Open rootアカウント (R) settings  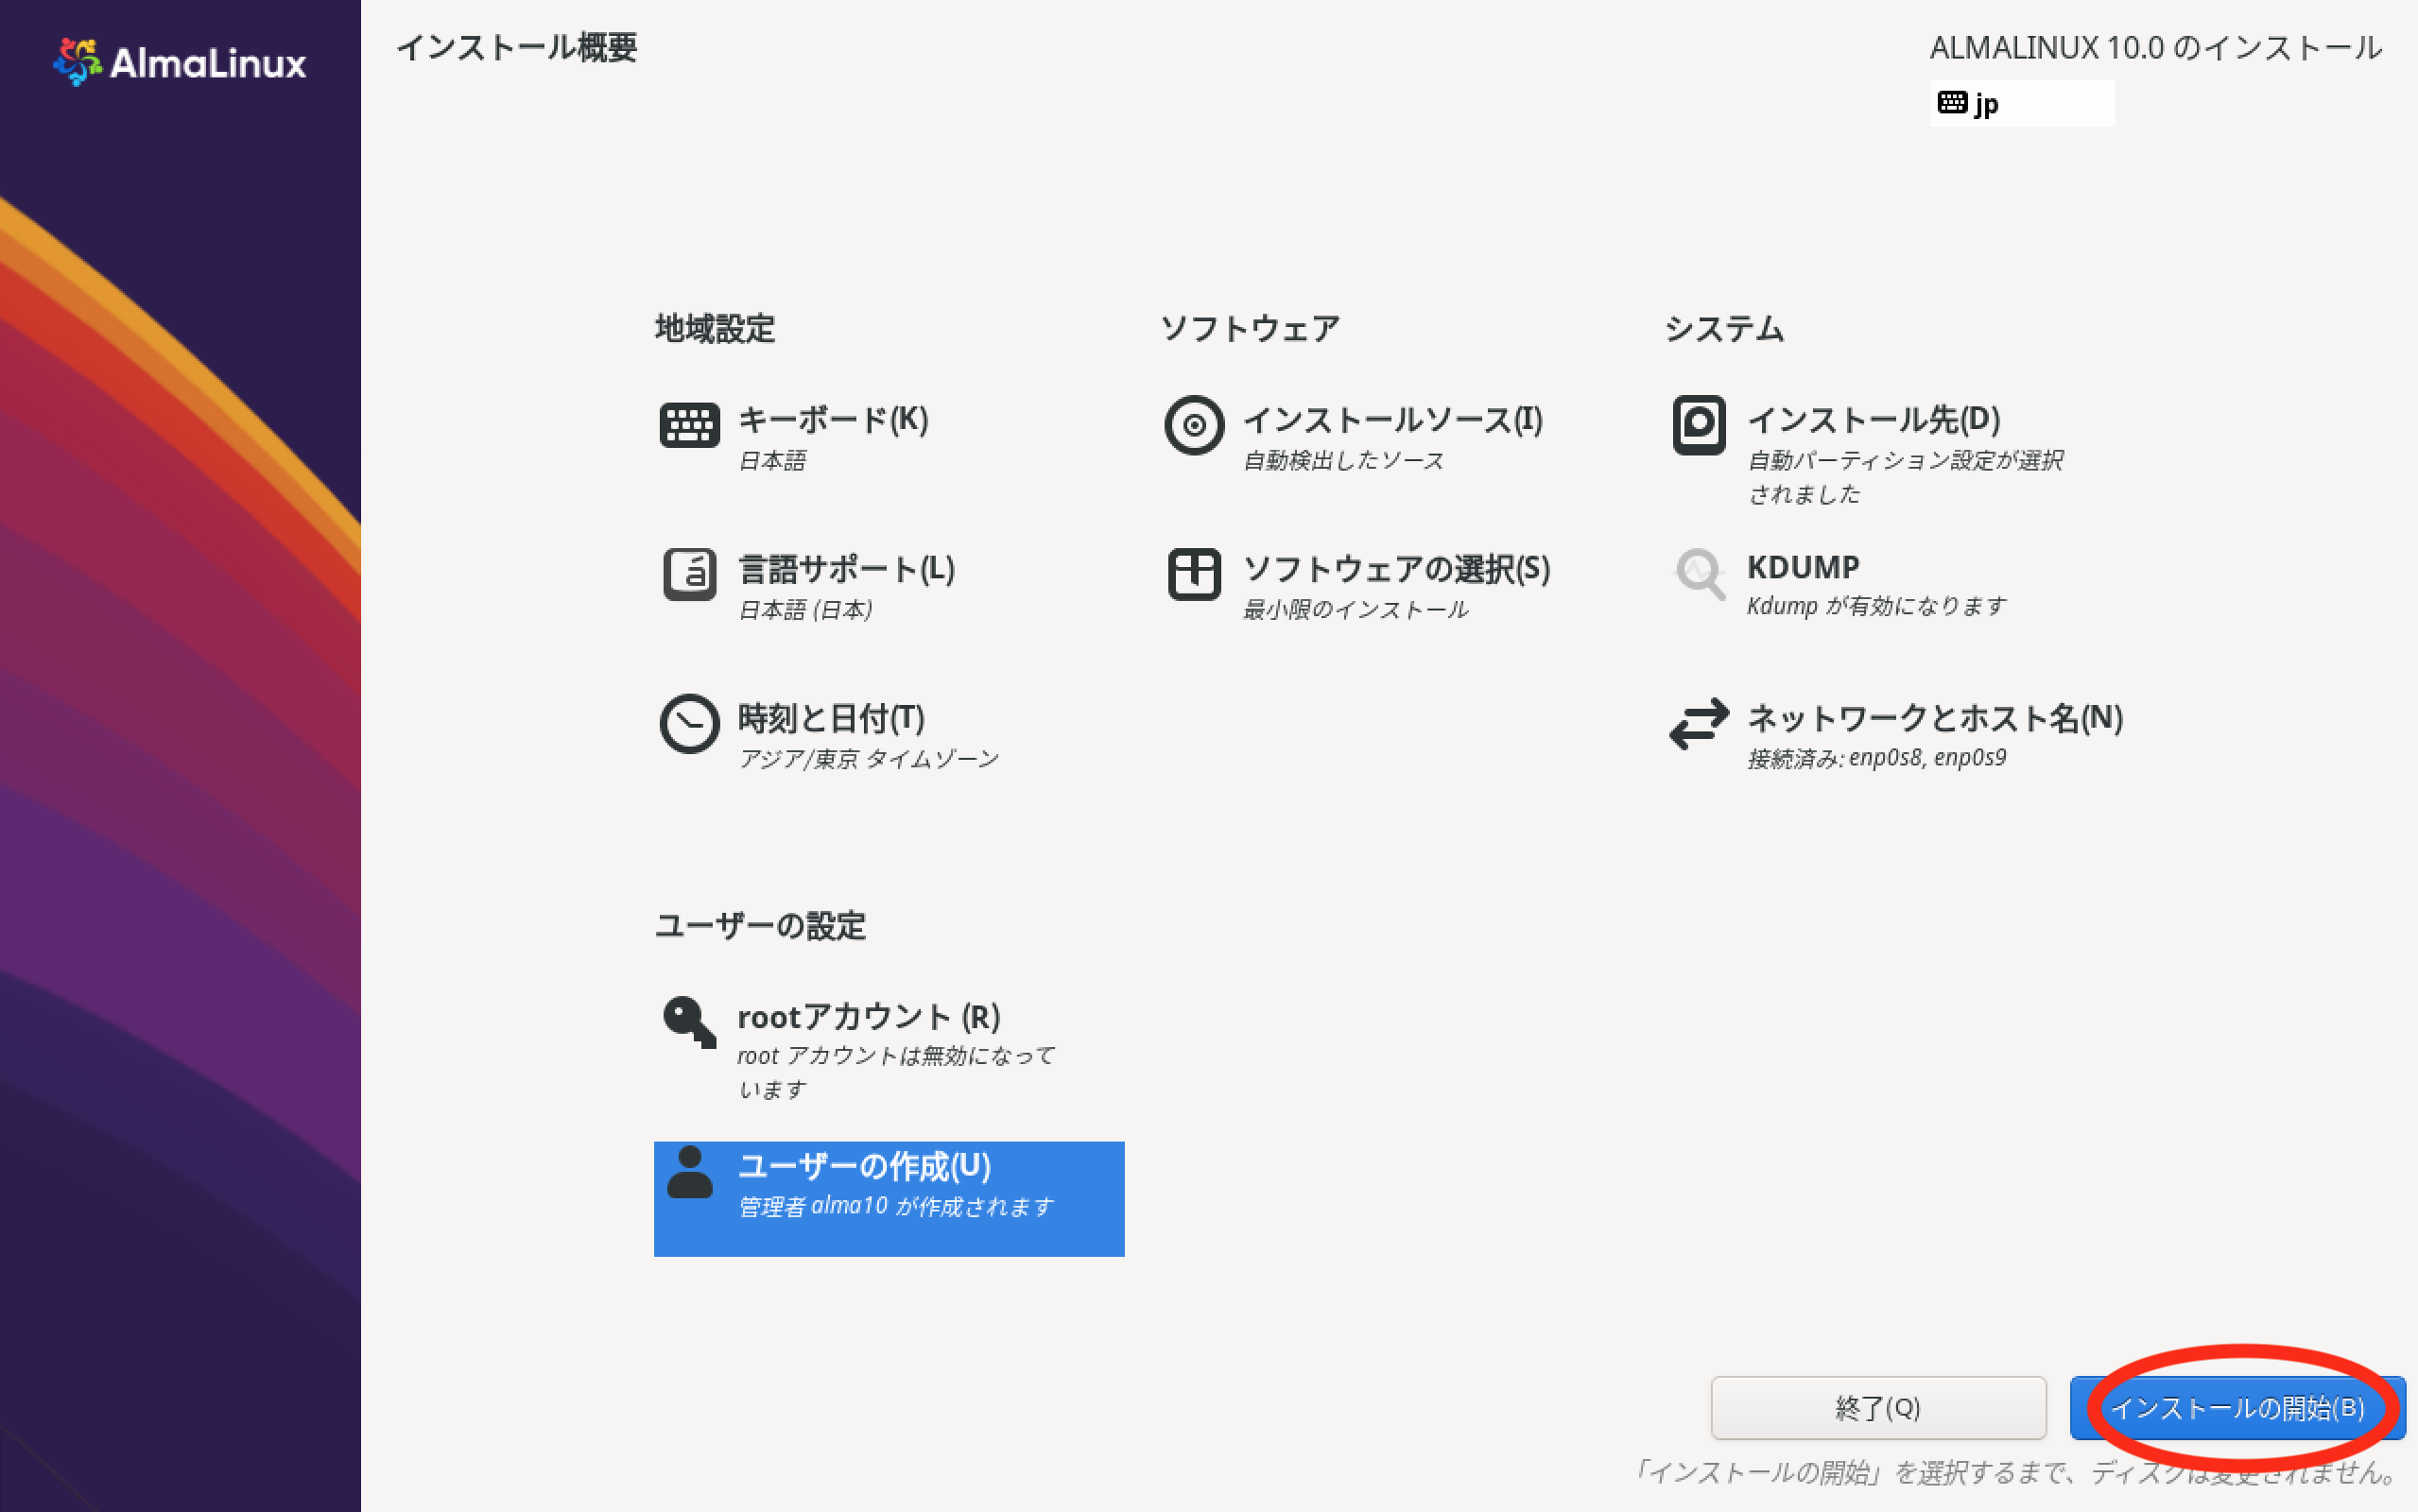[869, 1016]
